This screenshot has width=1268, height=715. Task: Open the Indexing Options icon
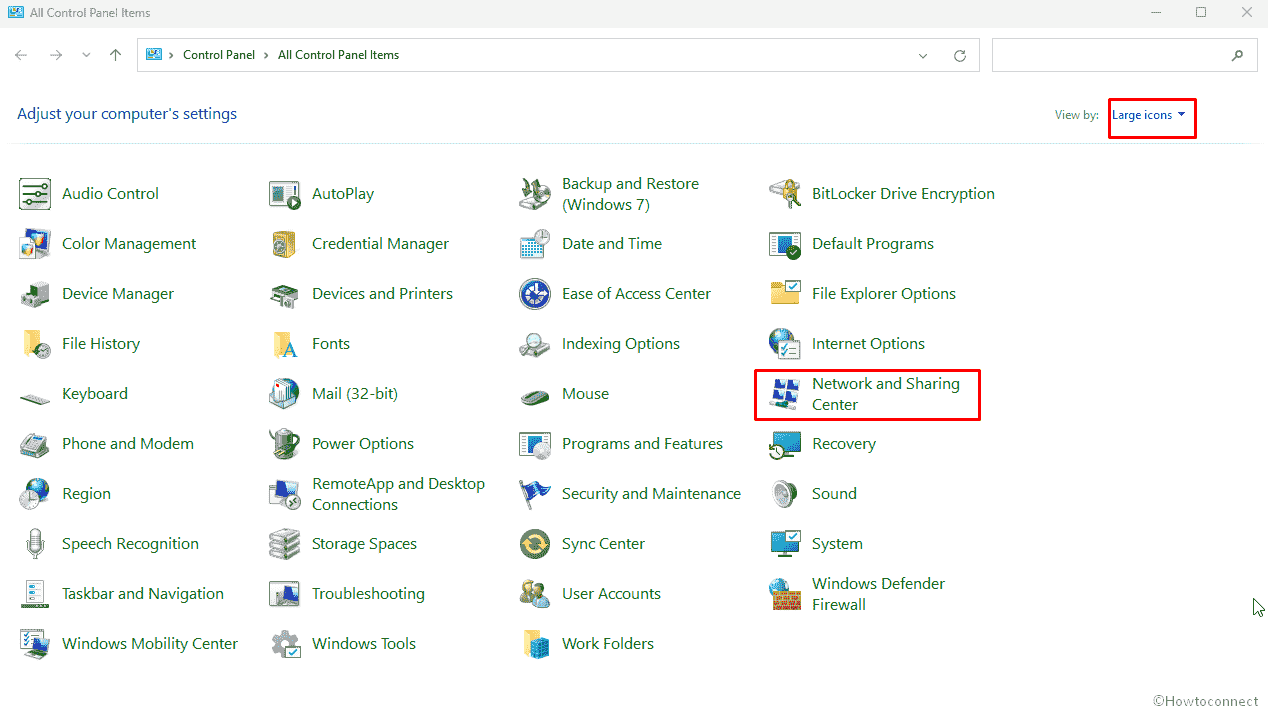535,344
